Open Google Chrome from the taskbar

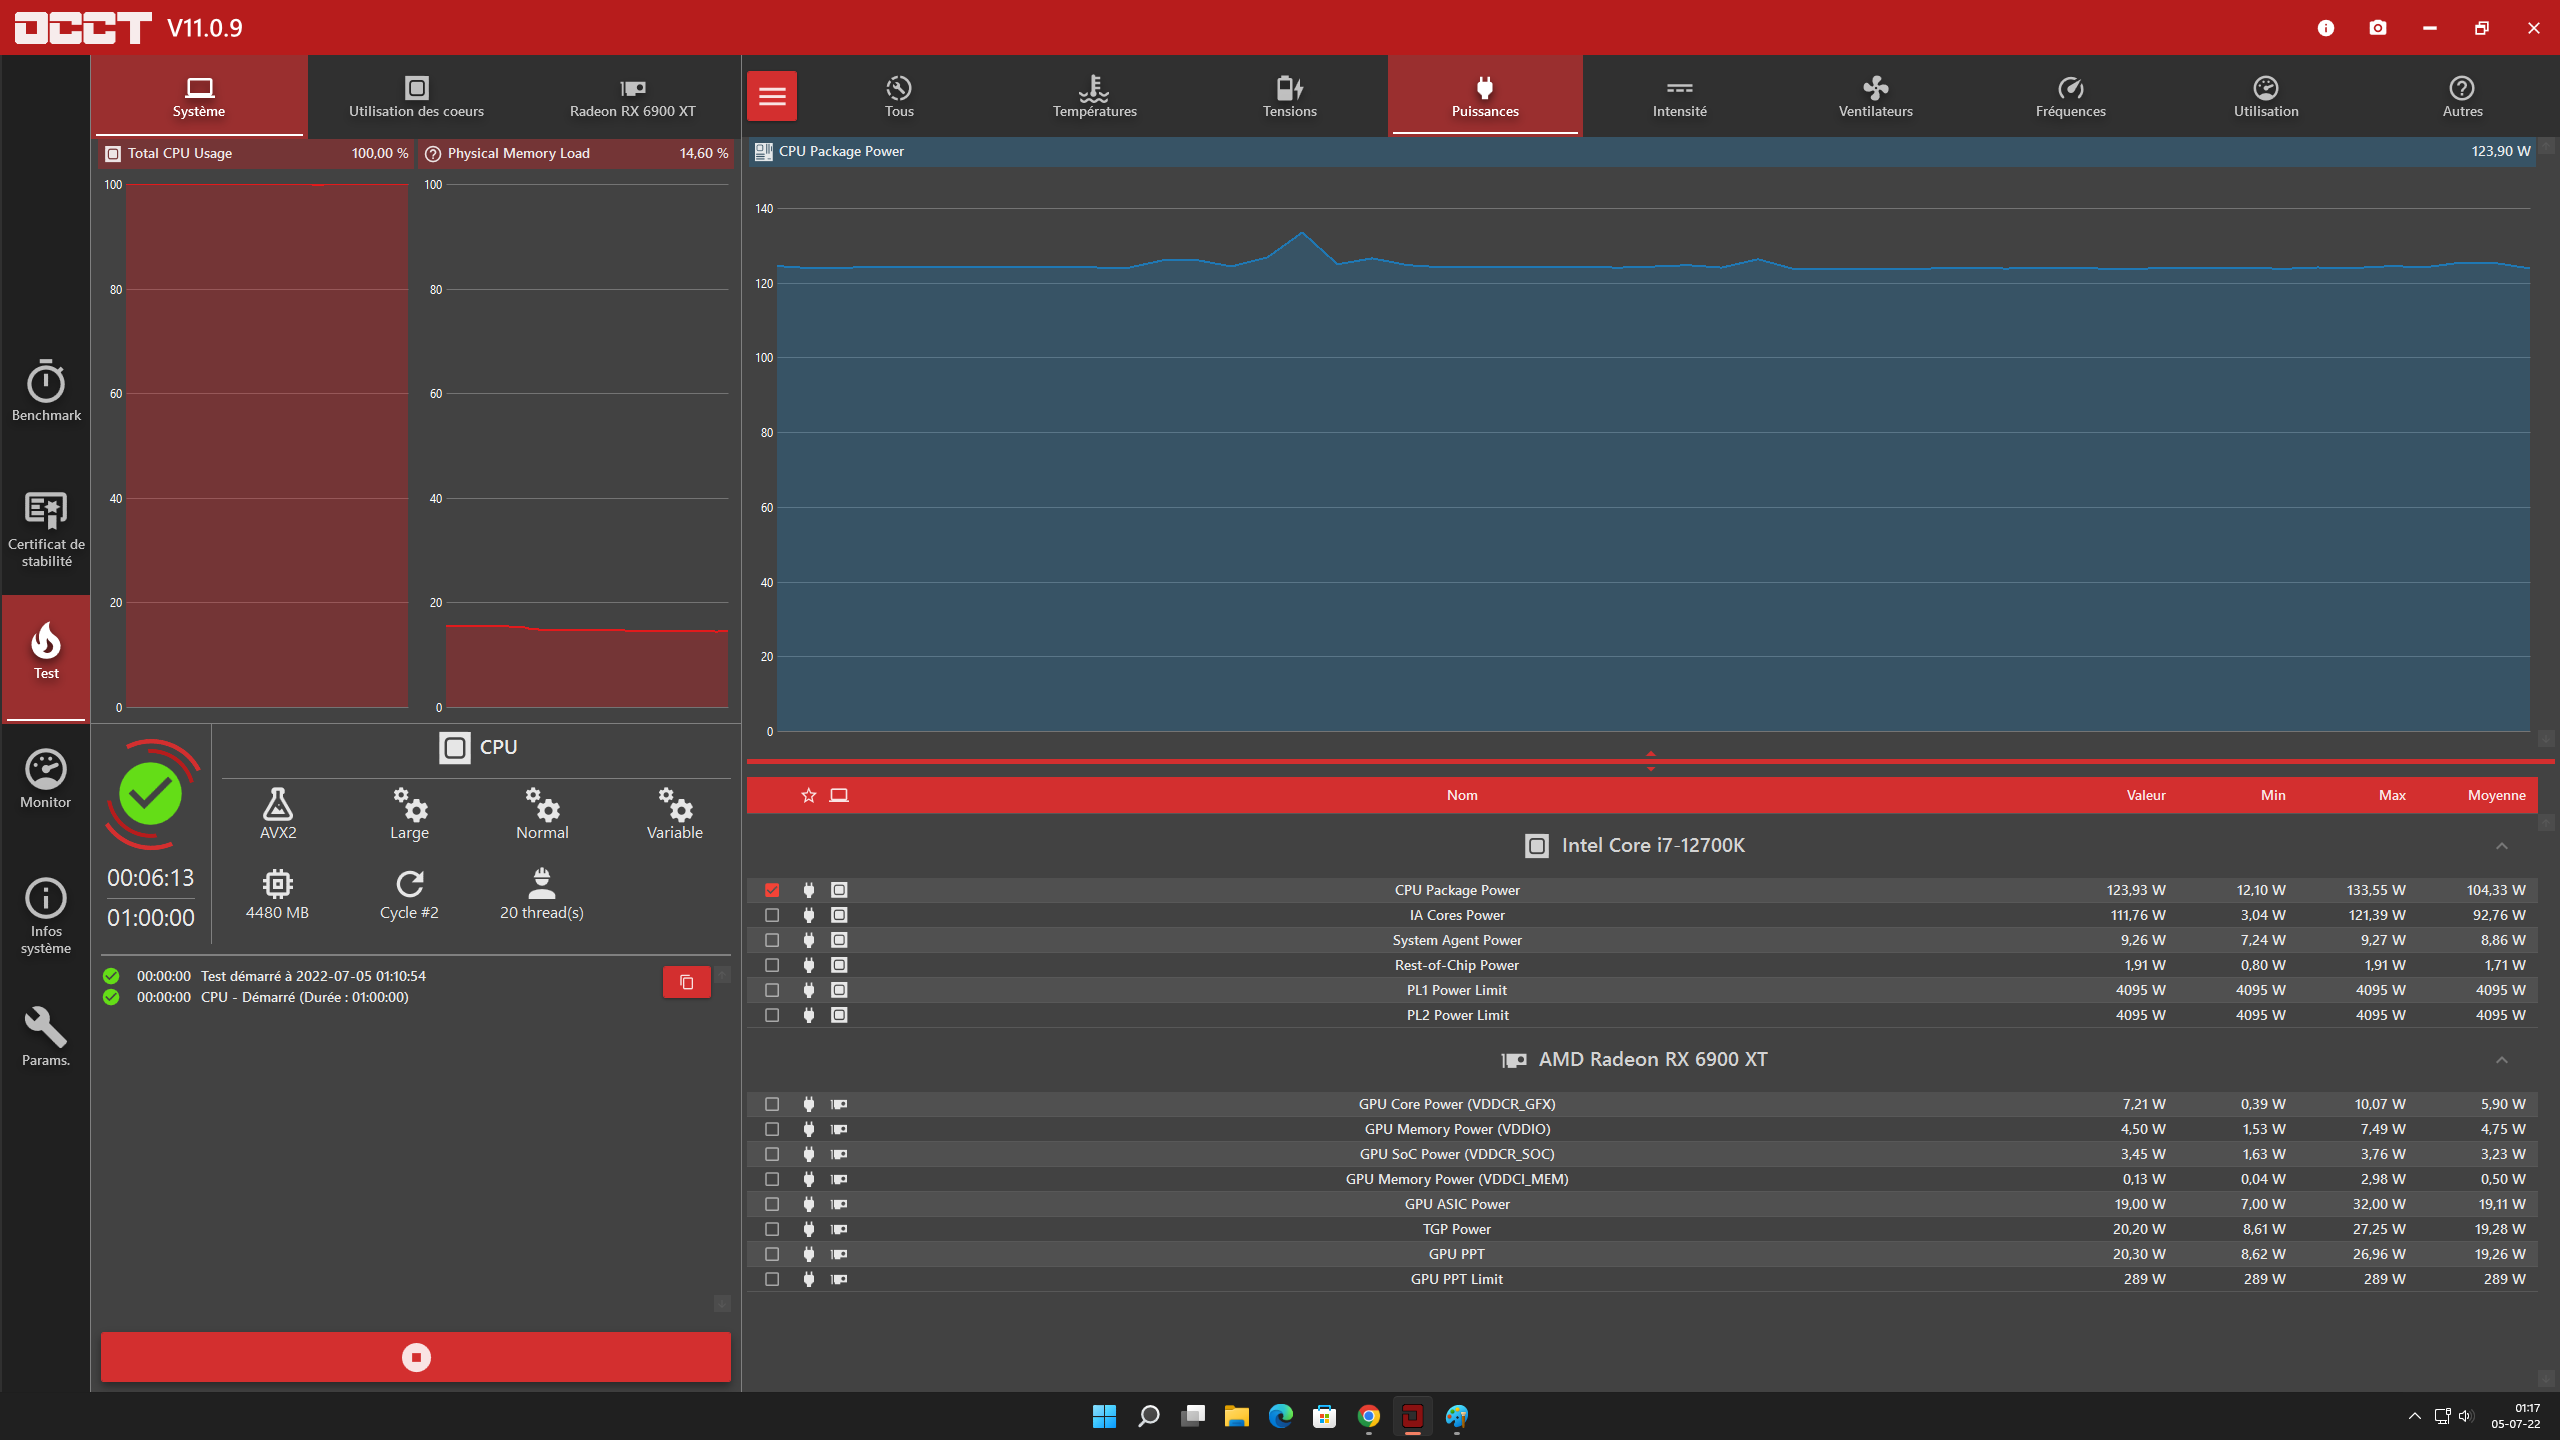(x=1368, y=1416)
